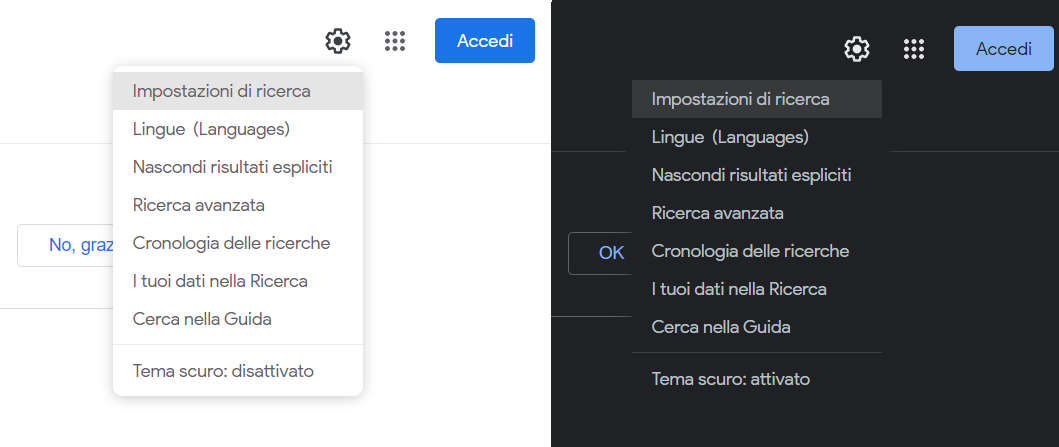
Task: Choose 'Ricerca avanzata' in light menu
Action: pyautogui.click(x=238, y=205)
